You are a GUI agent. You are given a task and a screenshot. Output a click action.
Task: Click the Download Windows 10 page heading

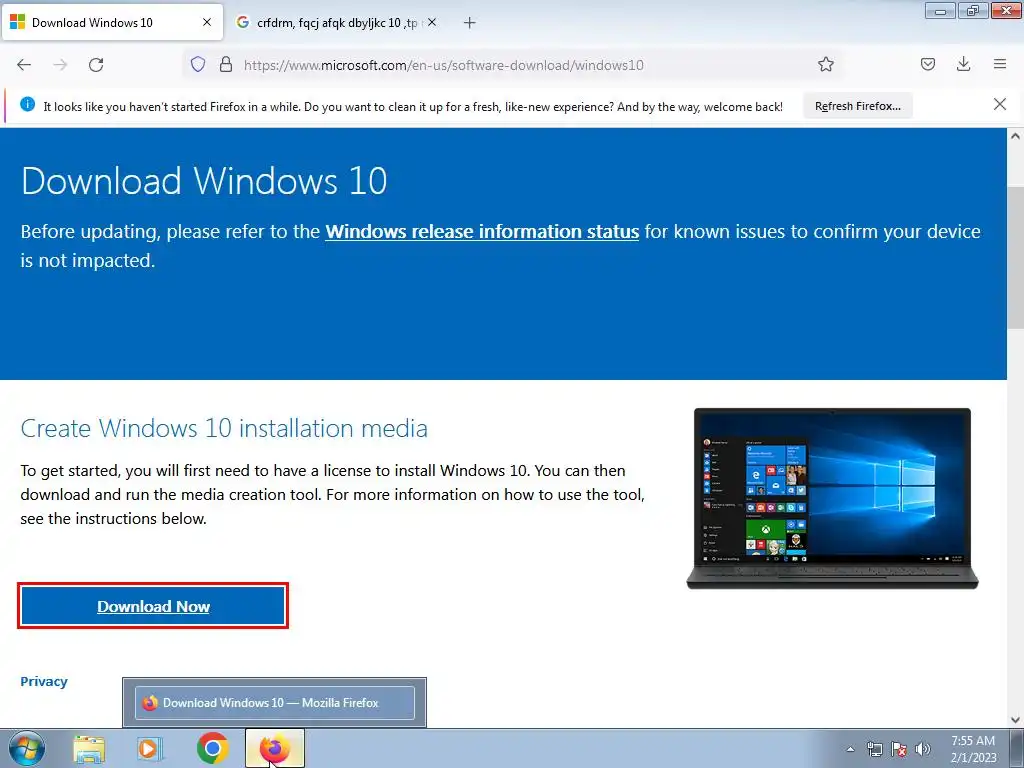(204, 181)
